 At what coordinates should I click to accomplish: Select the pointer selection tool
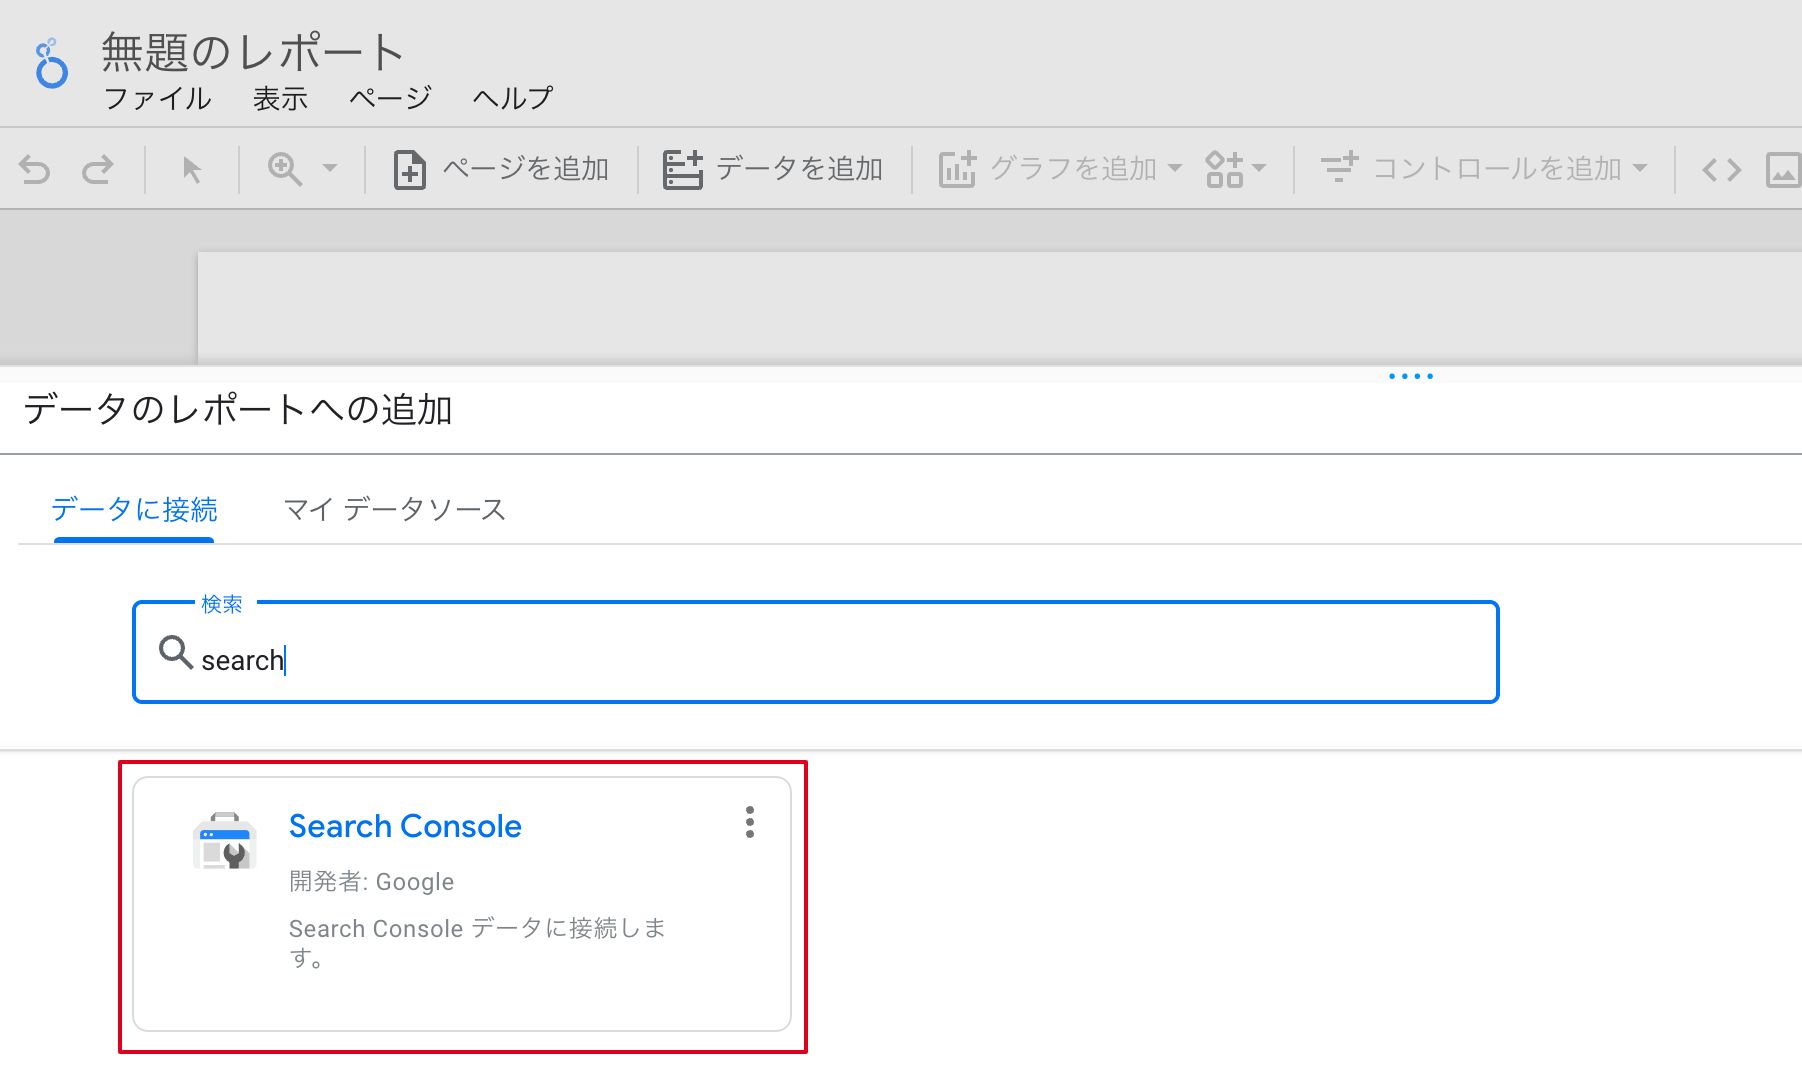coord(192,170)
